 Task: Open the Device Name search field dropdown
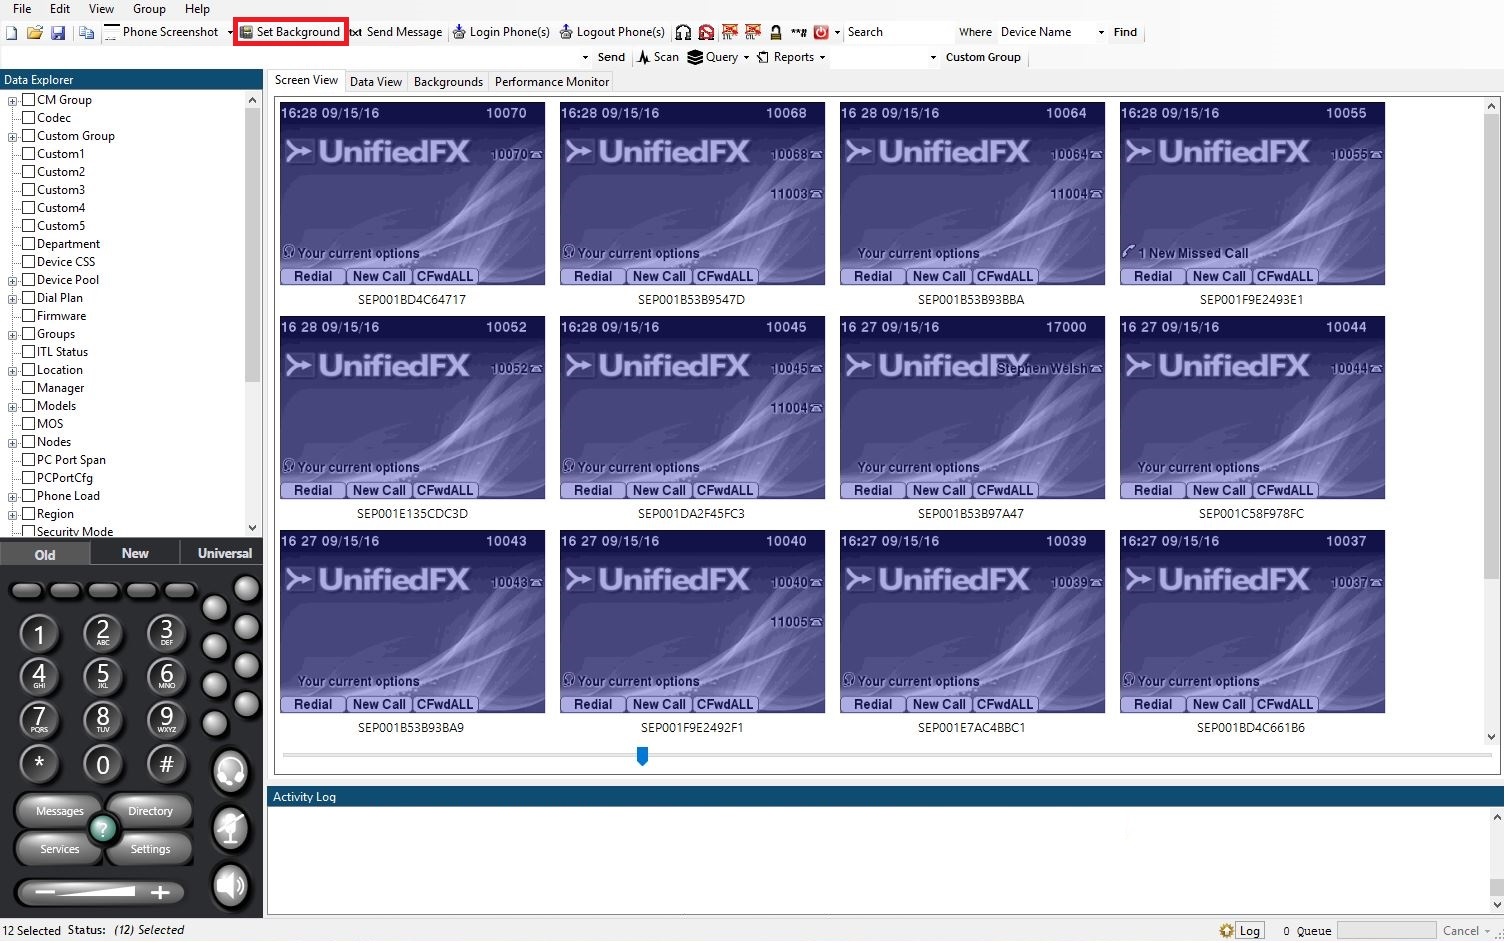[1101, 32]
